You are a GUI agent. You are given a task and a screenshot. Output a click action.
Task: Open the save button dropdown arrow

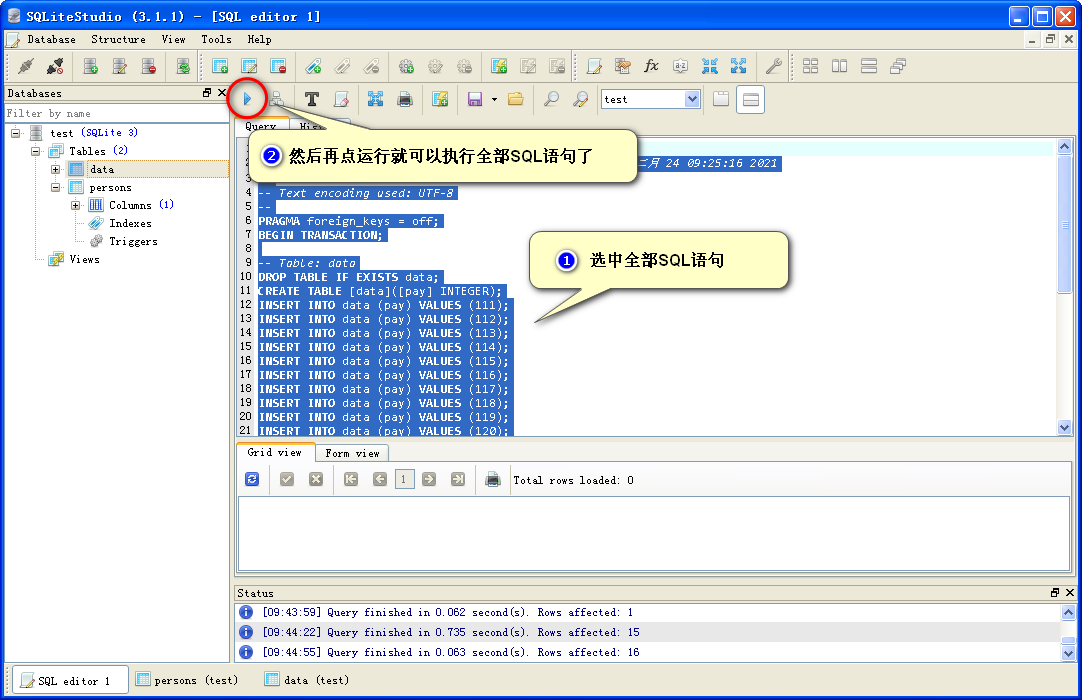pos(494,99)
